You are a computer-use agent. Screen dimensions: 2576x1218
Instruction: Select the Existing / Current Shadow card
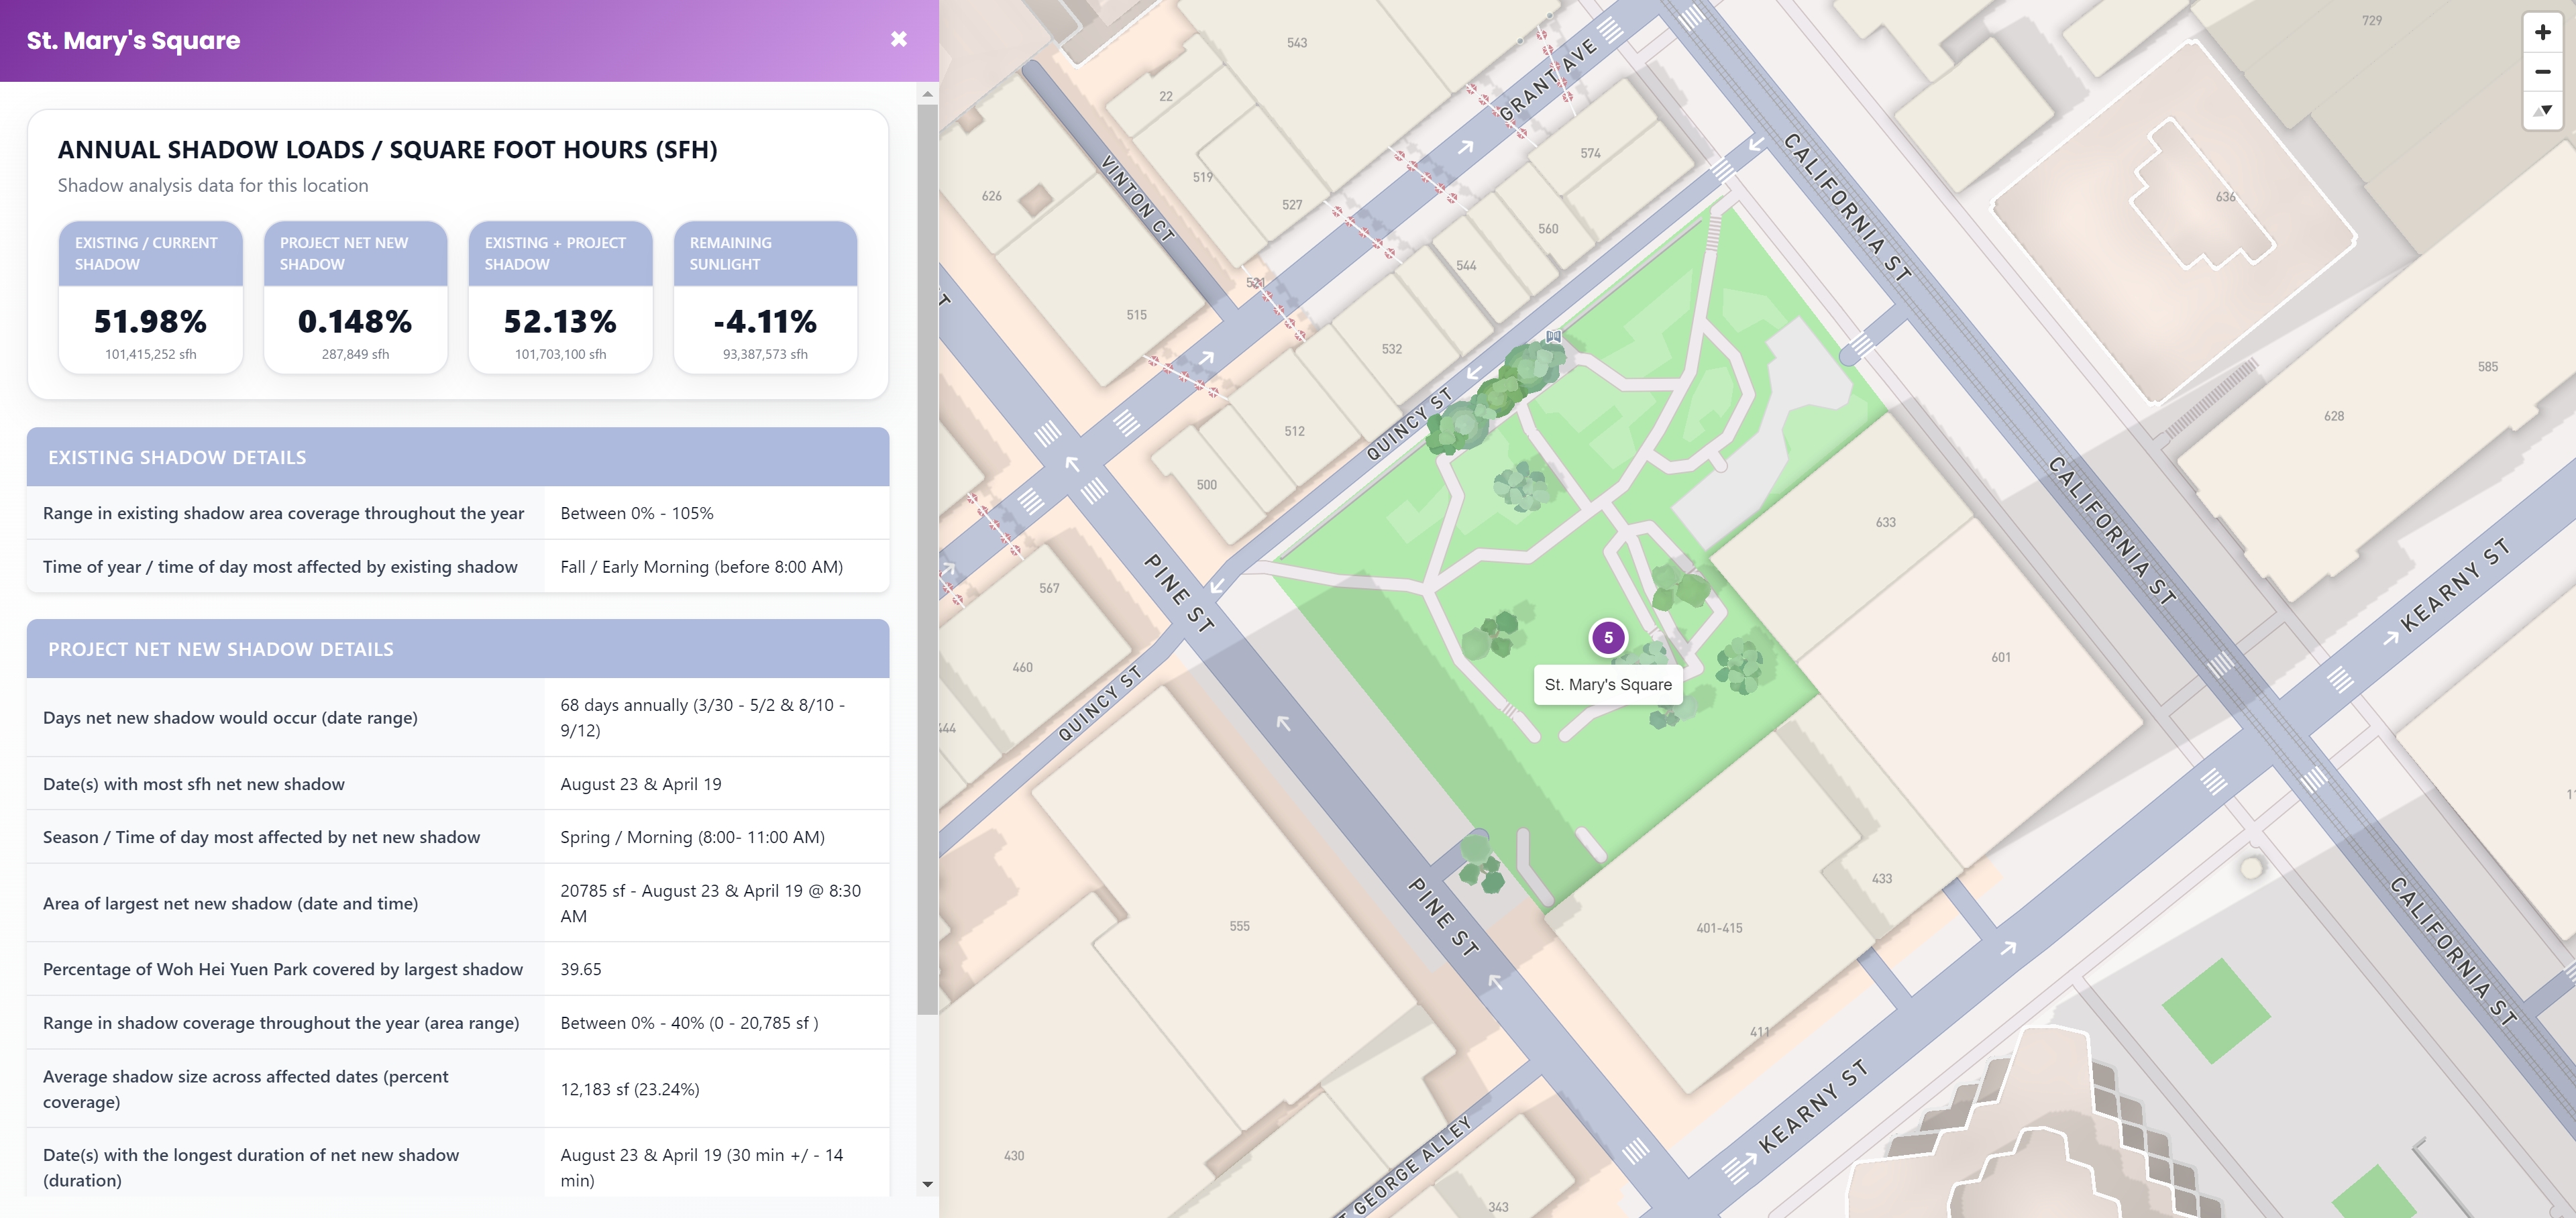151,297
